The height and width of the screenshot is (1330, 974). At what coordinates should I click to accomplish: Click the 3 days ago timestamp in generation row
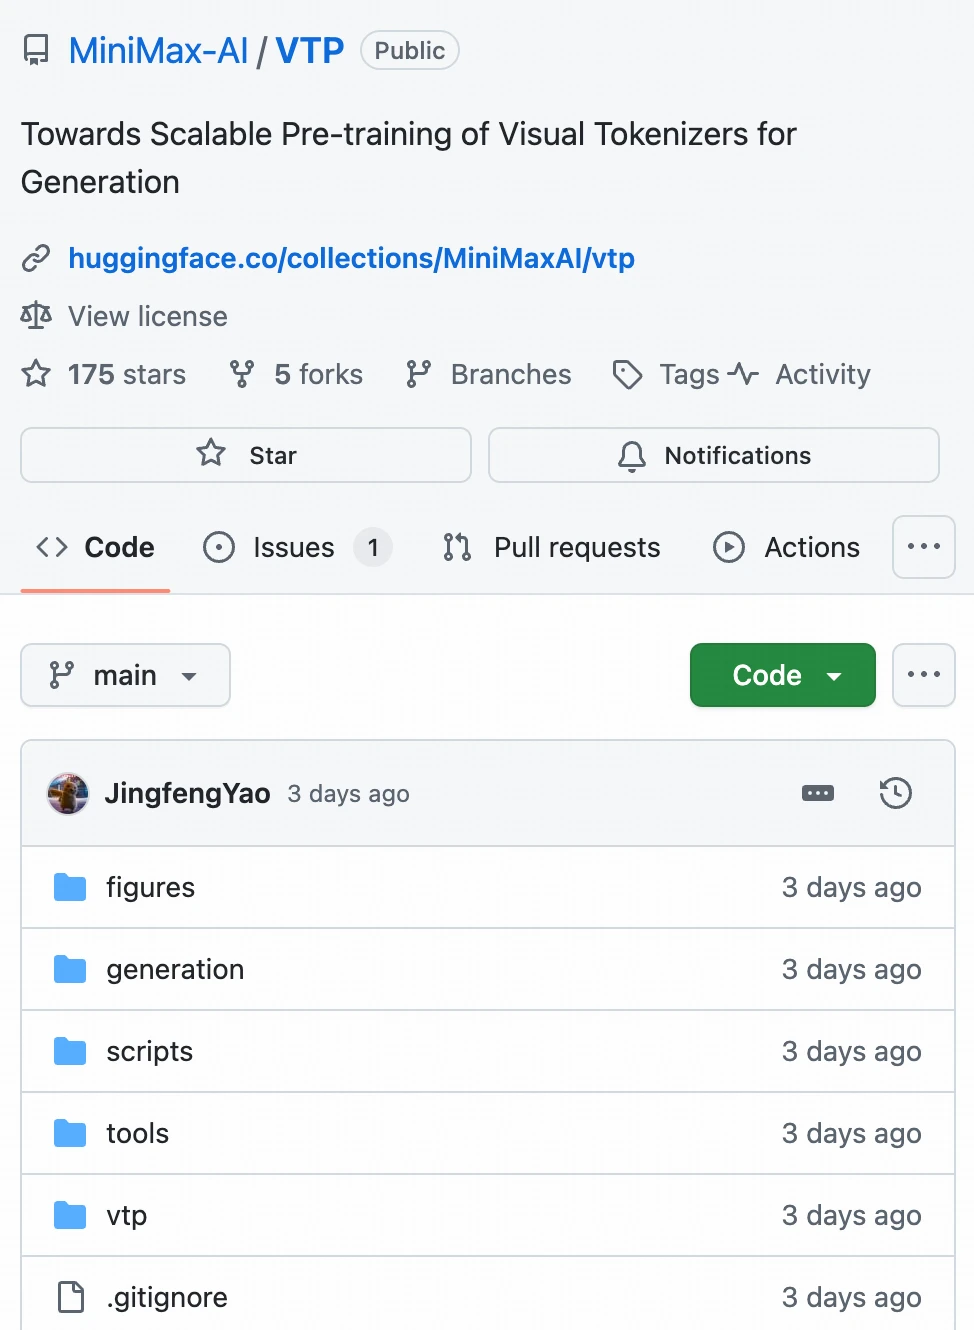pyautogui.click(x=852, y=970)
